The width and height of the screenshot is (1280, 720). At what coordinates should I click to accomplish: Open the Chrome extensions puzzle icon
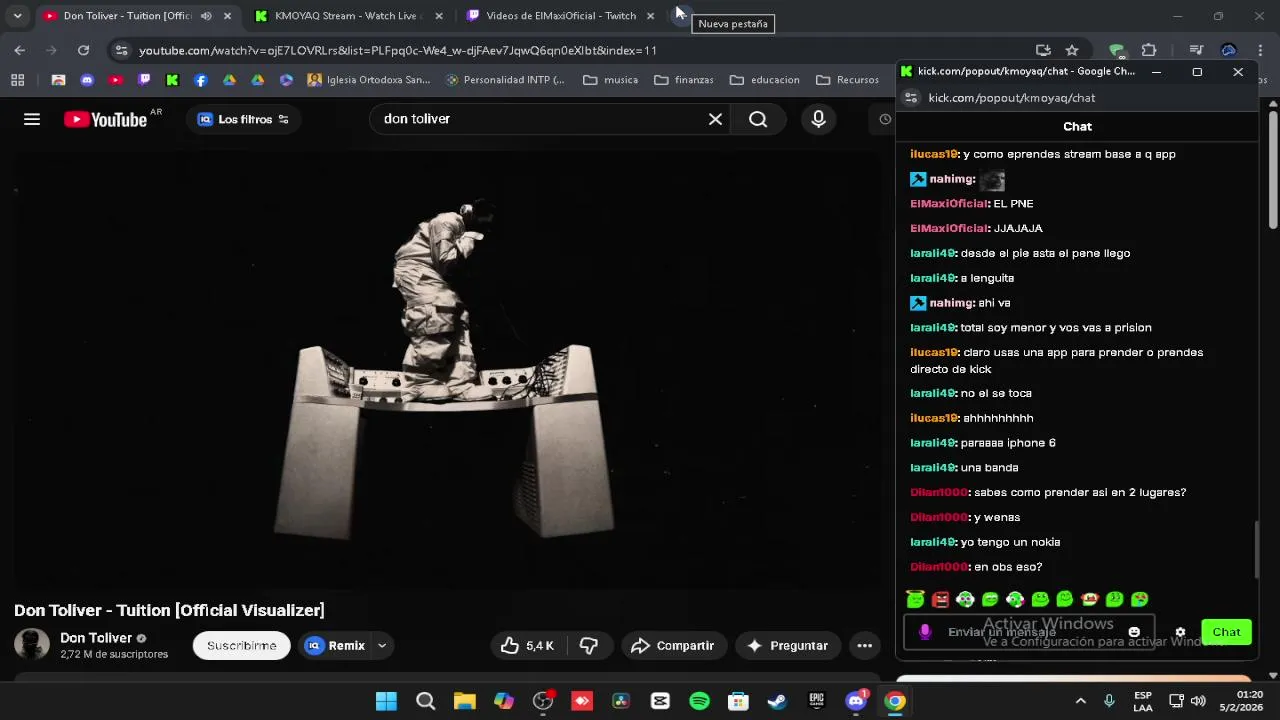click(x=1149, y=50)
